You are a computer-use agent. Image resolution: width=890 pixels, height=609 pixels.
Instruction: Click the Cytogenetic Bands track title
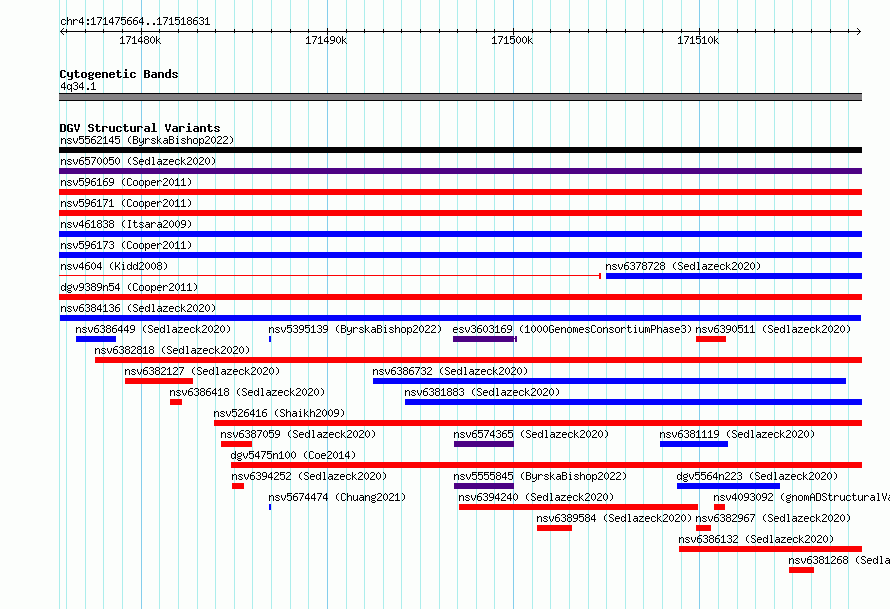tap(119, 74)
